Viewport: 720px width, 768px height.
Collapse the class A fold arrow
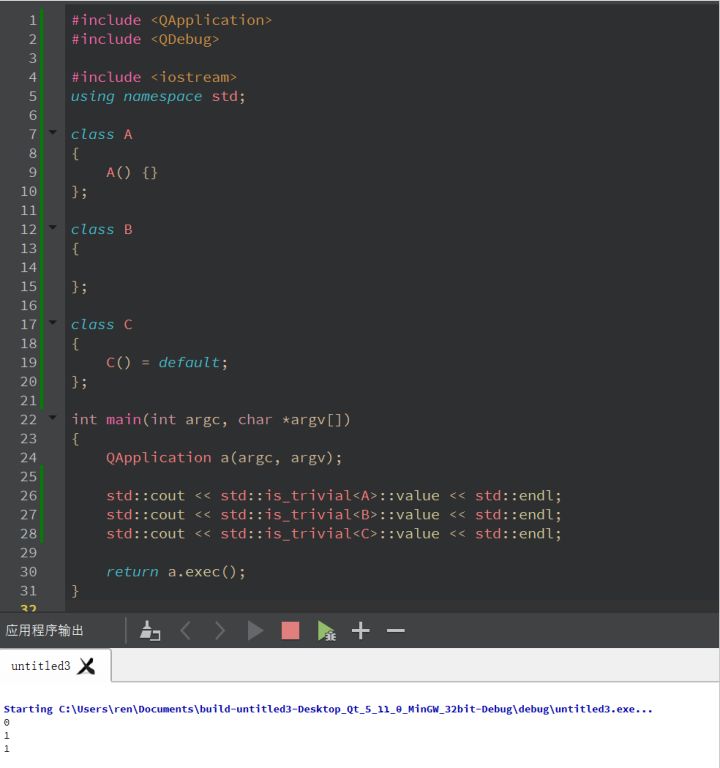pyautogui.click(x=53, y=132)
